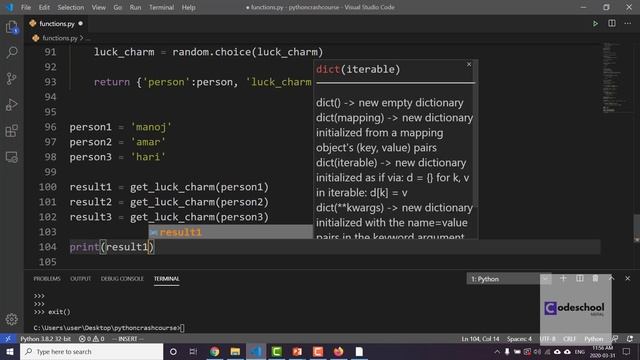This screenshot has height=360, width=640.
Task: Open the Terminal menu
Action: tap(161, 7)
